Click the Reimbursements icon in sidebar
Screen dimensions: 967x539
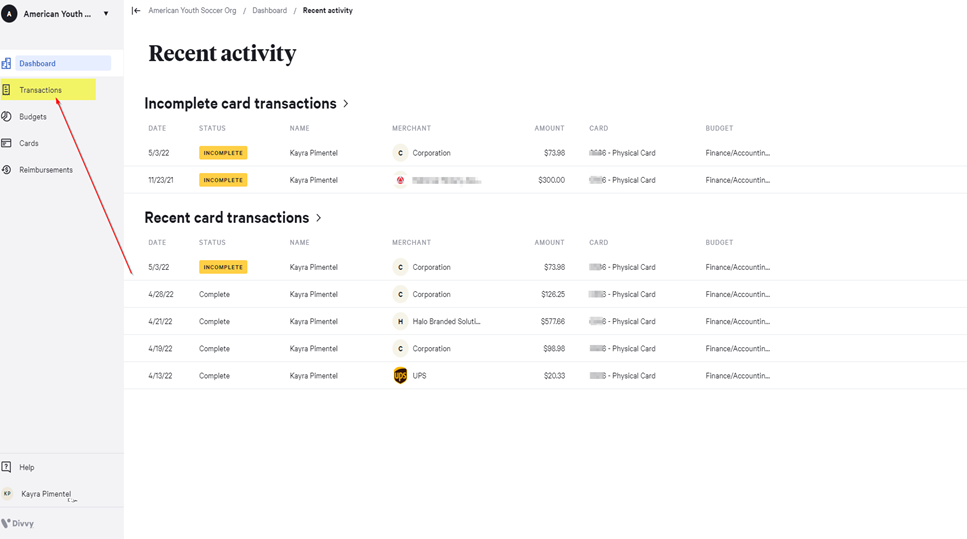pos(6,170)
